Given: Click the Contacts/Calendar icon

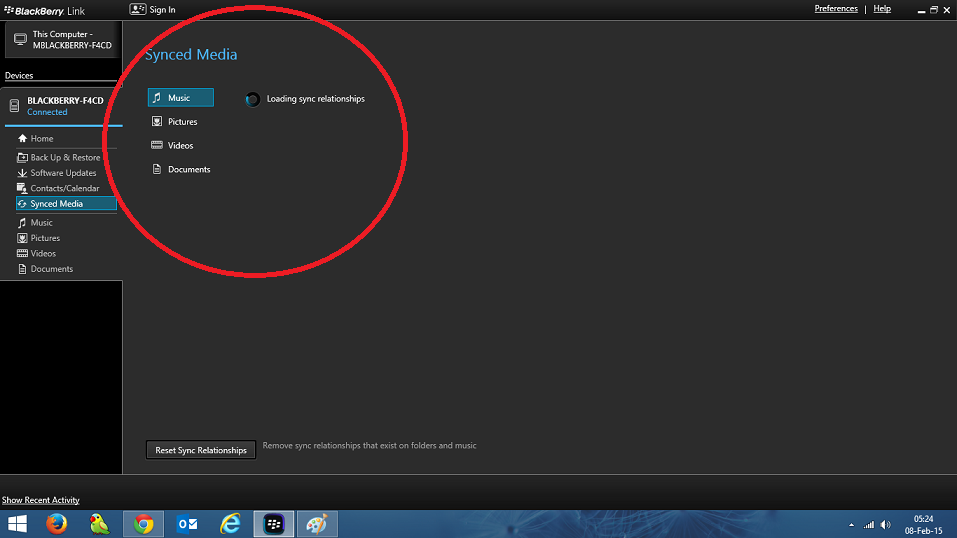Looking at the screenshot, I should (22, 188).
